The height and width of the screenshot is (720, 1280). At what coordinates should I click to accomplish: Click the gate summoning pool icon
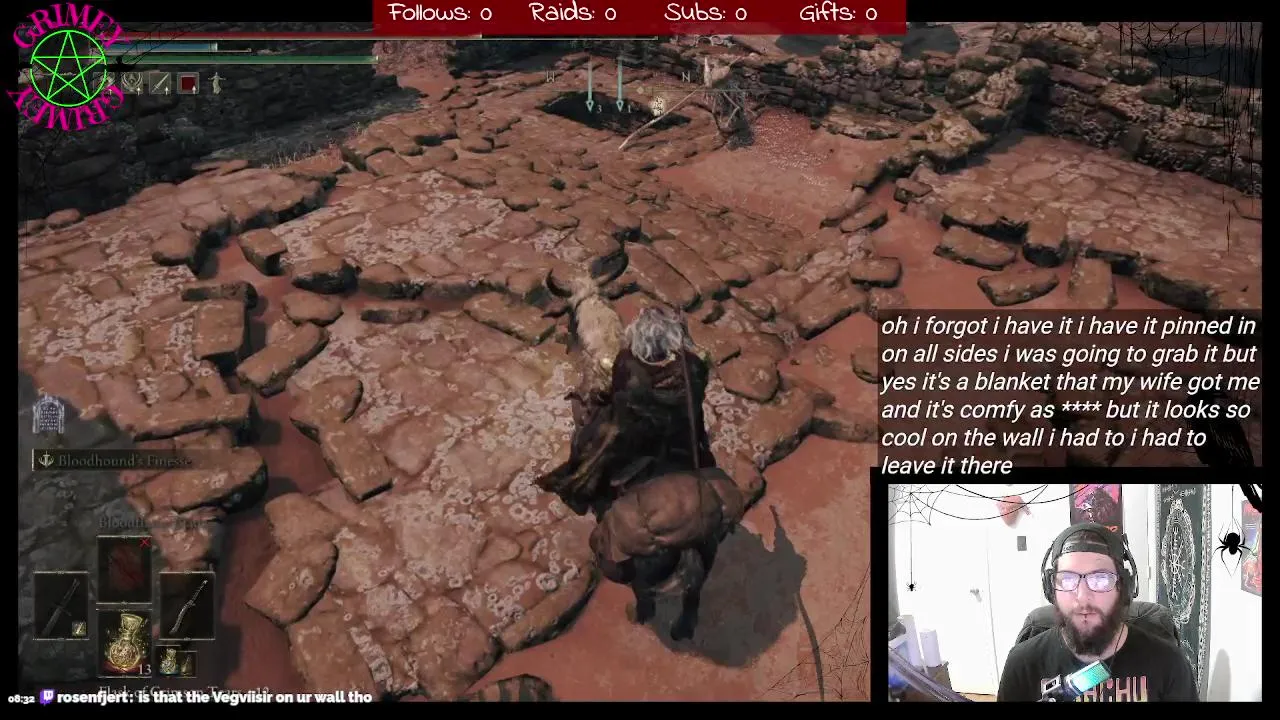(x=48, y=415)
